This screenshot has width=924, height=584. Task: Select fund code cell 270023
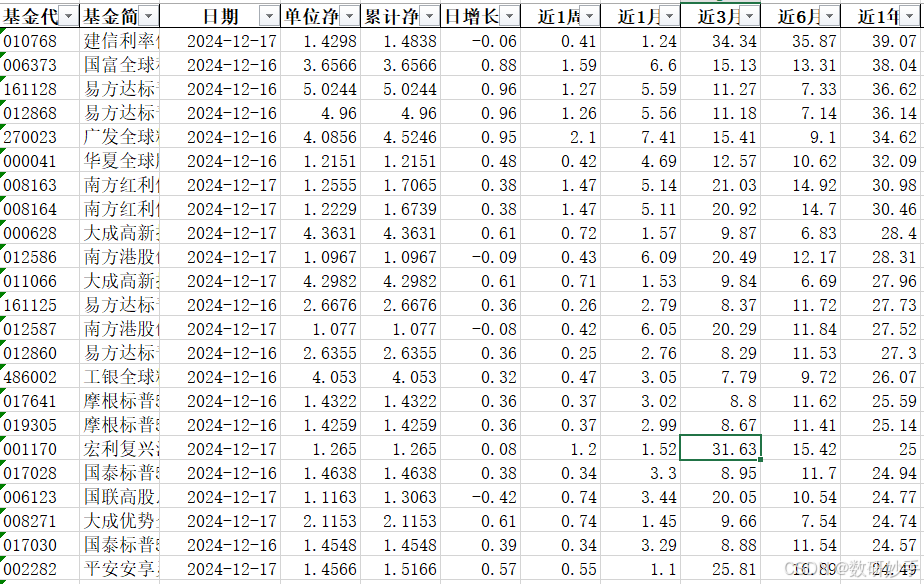point(40,137)
